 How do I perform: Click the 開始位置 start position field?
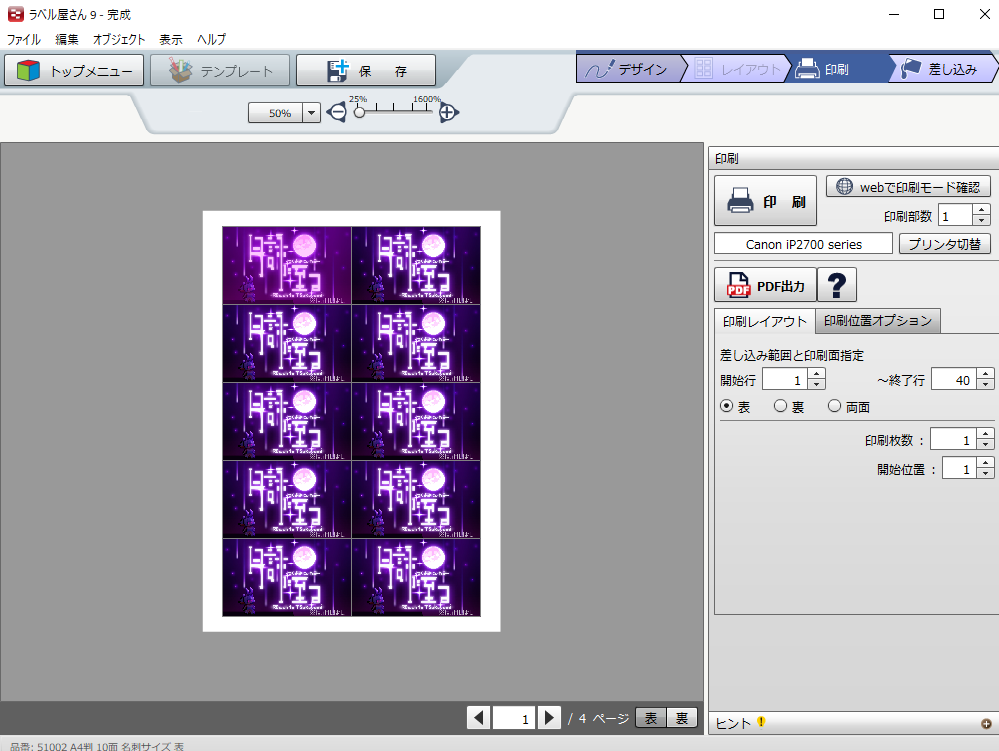pos(959,469)
